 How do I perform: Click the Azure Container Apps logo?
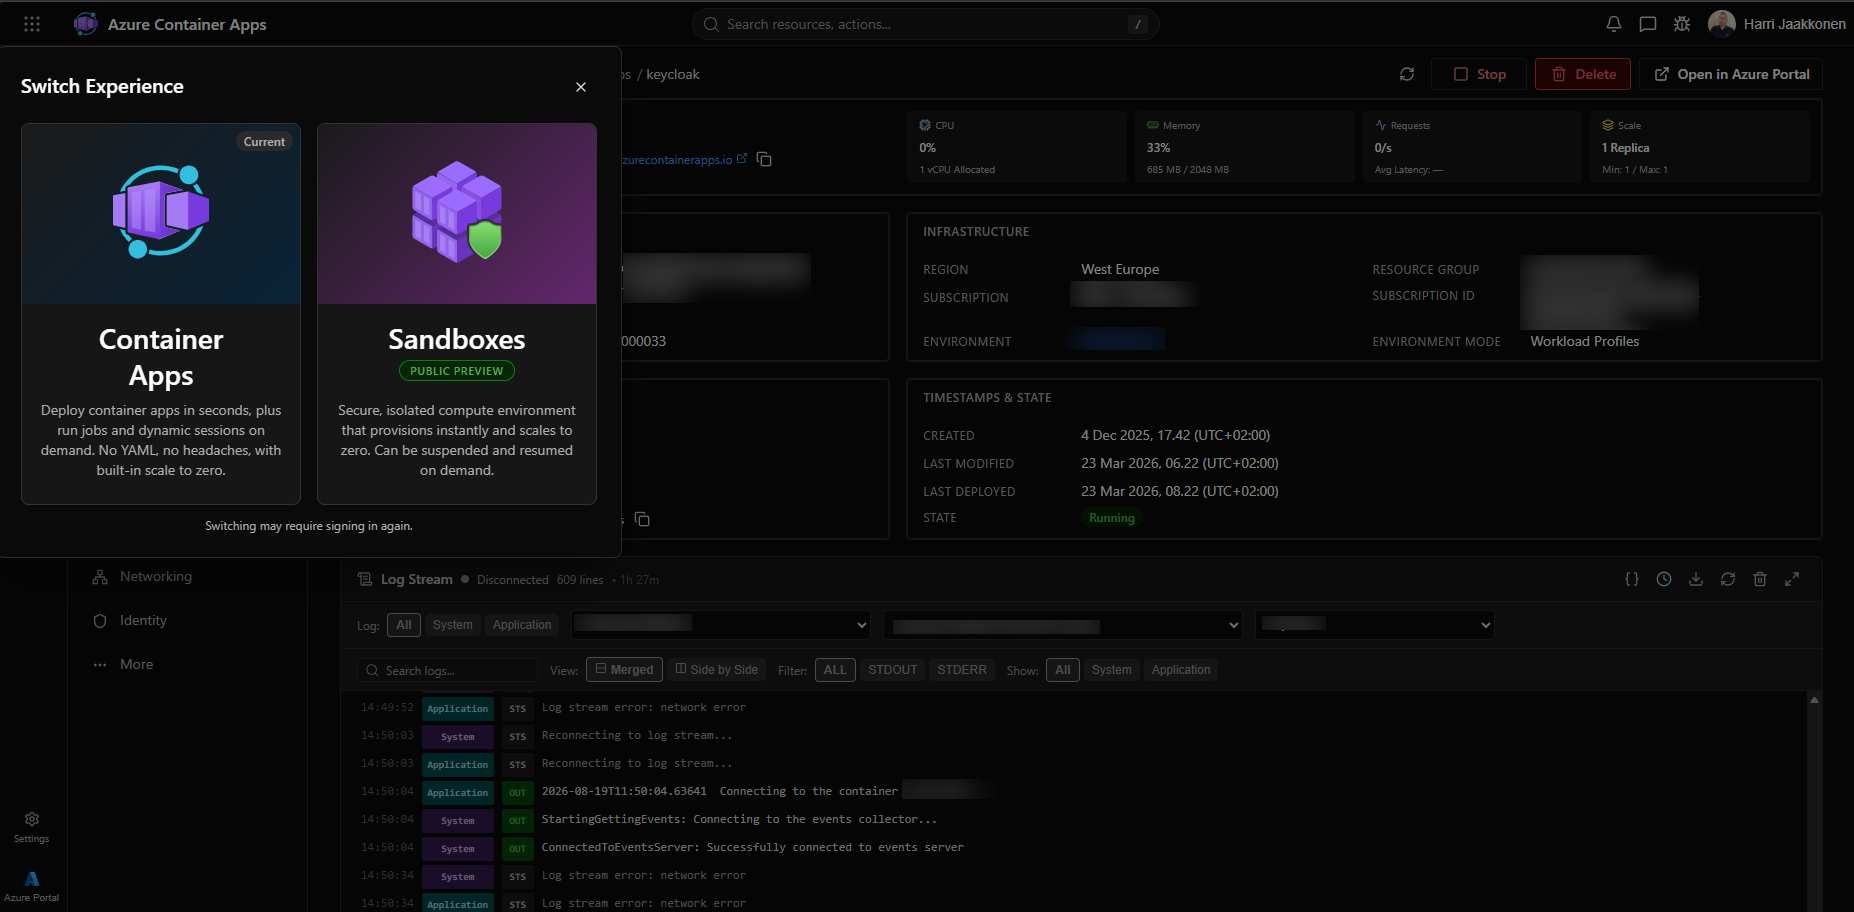86,24
